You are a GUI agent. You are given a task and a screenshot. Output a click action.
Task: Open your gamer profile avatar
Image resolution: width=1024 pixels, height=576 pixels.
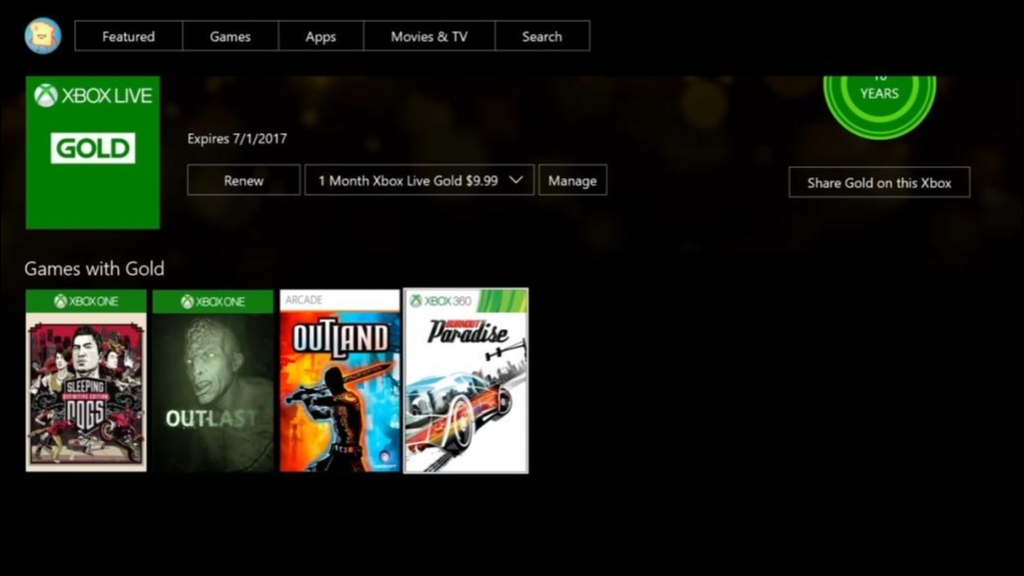pos(42,35)
